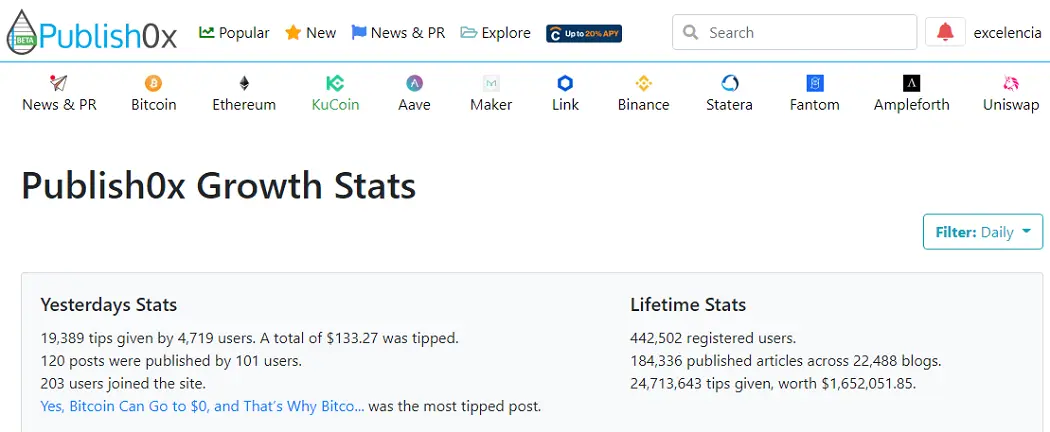Click the Yesterdays Stats heading
This screenshot has height=432, width=1050.
(x=108, y=305)
